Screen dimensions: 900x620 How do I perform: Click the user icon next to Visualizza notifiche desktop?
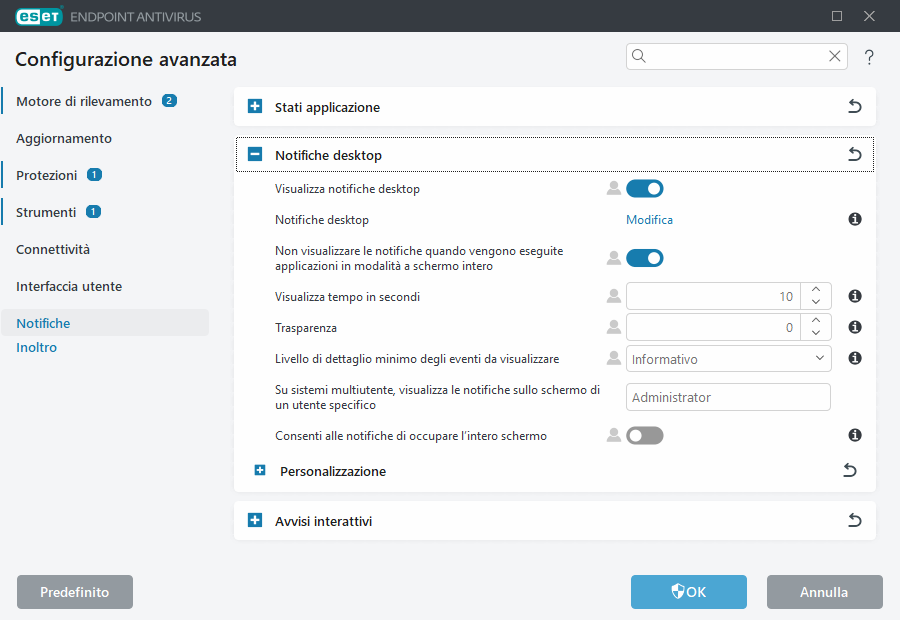pyautogui.click(x=613, y=188)
